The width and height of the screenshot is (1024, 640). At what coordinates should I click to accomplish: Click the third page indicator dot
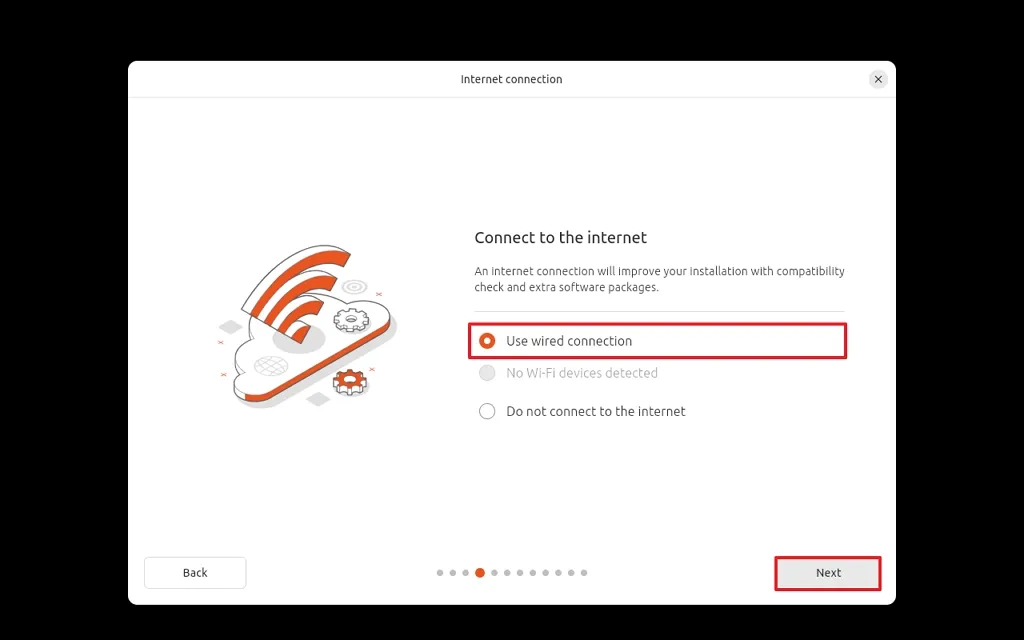point(466,573)
